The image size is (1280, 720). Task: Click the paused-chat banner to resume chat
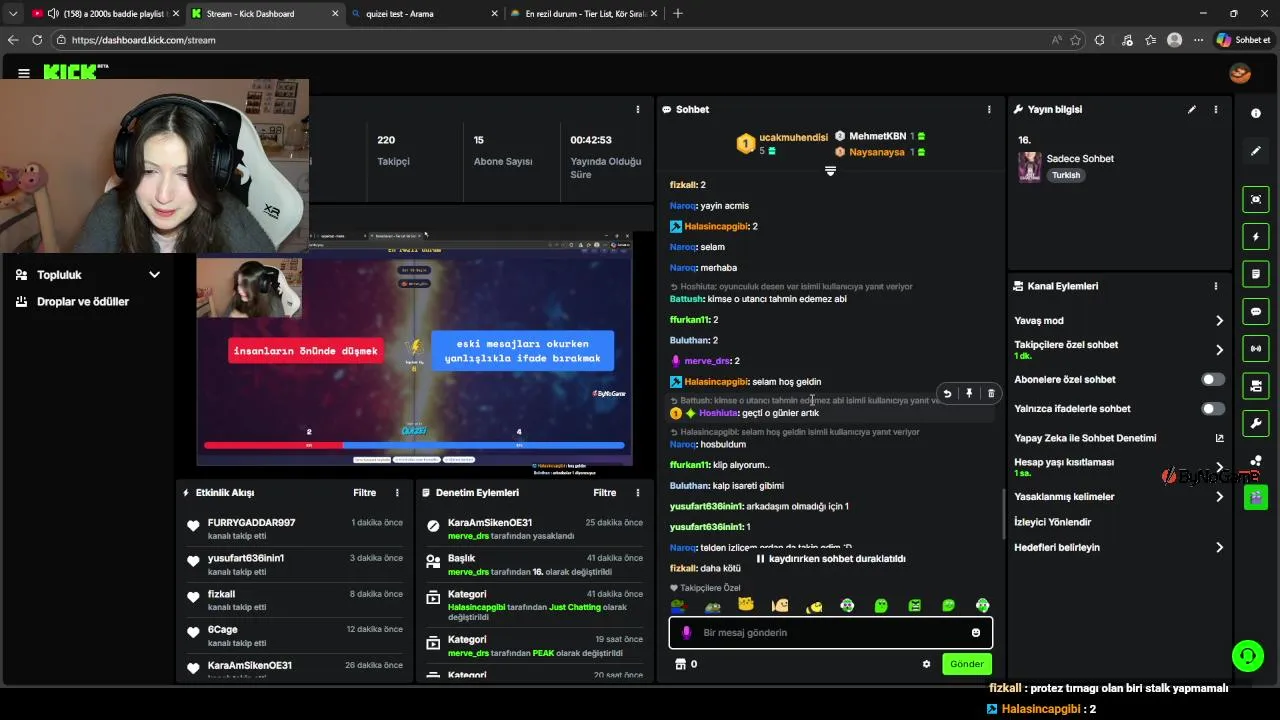pyautogui.click(x=831, y=559)
